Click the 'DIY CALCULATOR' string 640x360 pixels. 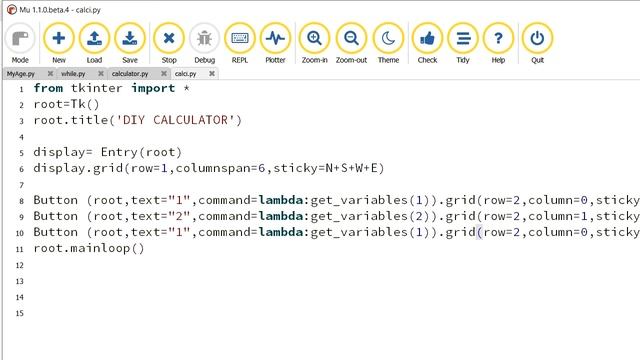176,120
